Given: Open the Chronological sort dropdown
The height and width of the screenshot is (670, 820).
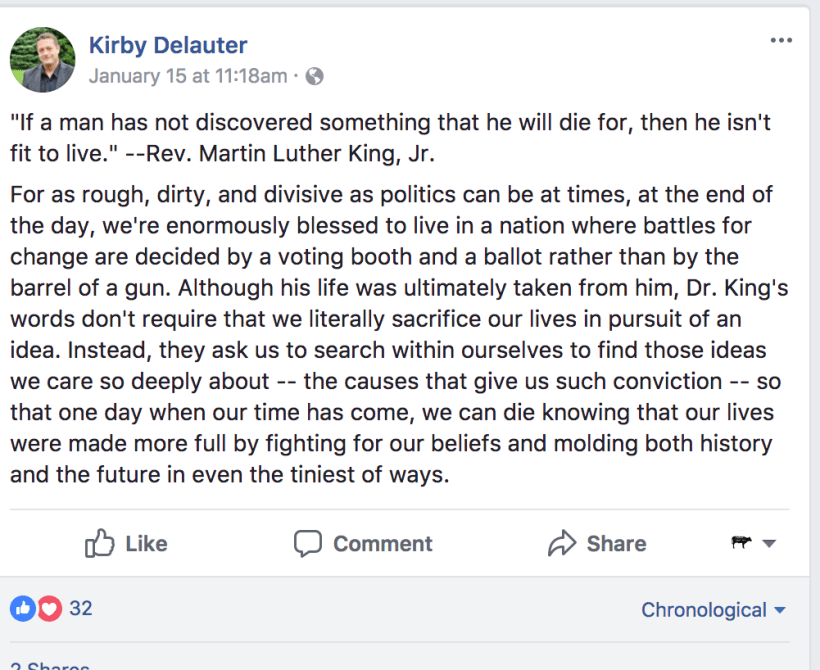Looking at the screenshot, I should (713, 610).
